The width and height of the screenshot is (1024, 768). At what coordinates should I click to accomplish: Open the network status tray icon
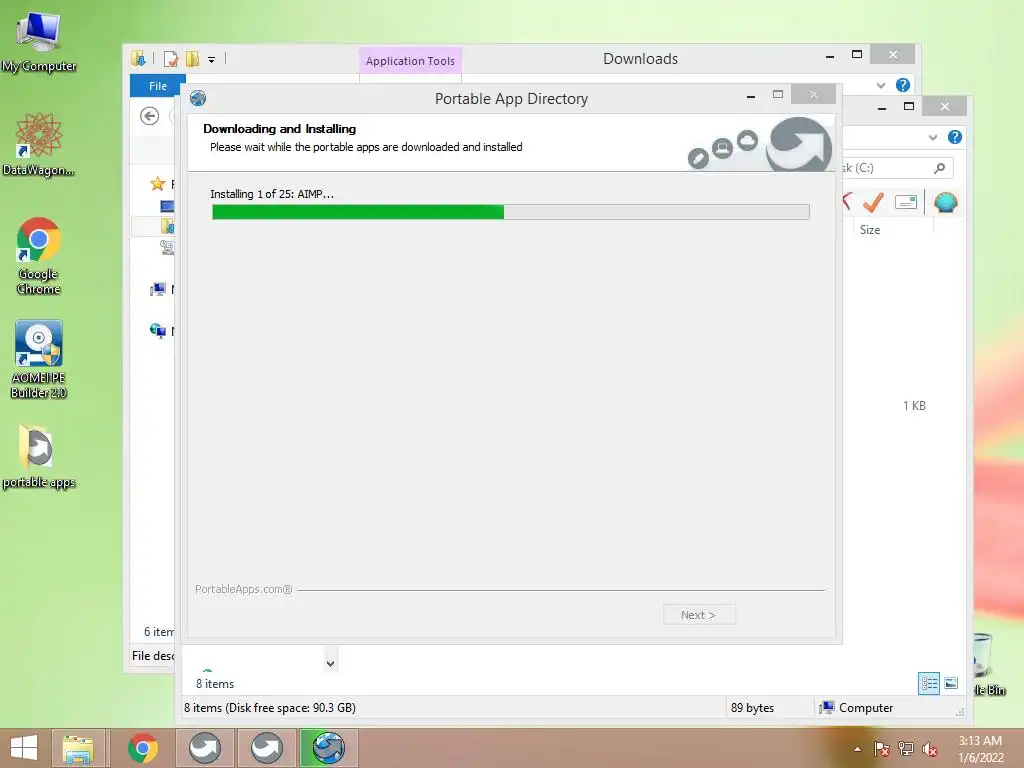point(906,749)
